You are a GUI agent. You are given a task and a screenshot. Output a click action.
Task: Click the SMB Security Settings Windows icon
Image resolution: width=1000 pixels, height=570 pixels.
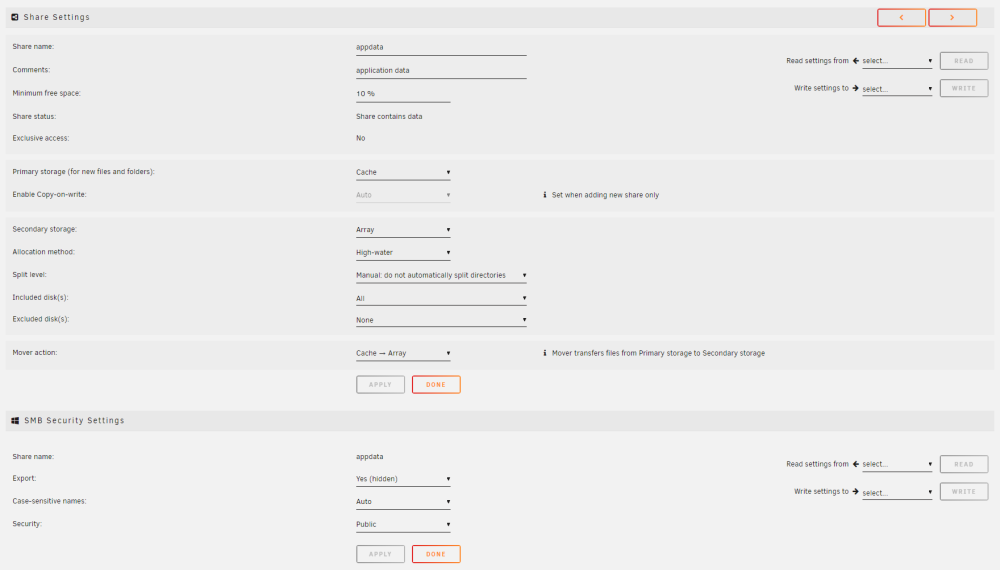pyautogui.click(x=15, y=421)
